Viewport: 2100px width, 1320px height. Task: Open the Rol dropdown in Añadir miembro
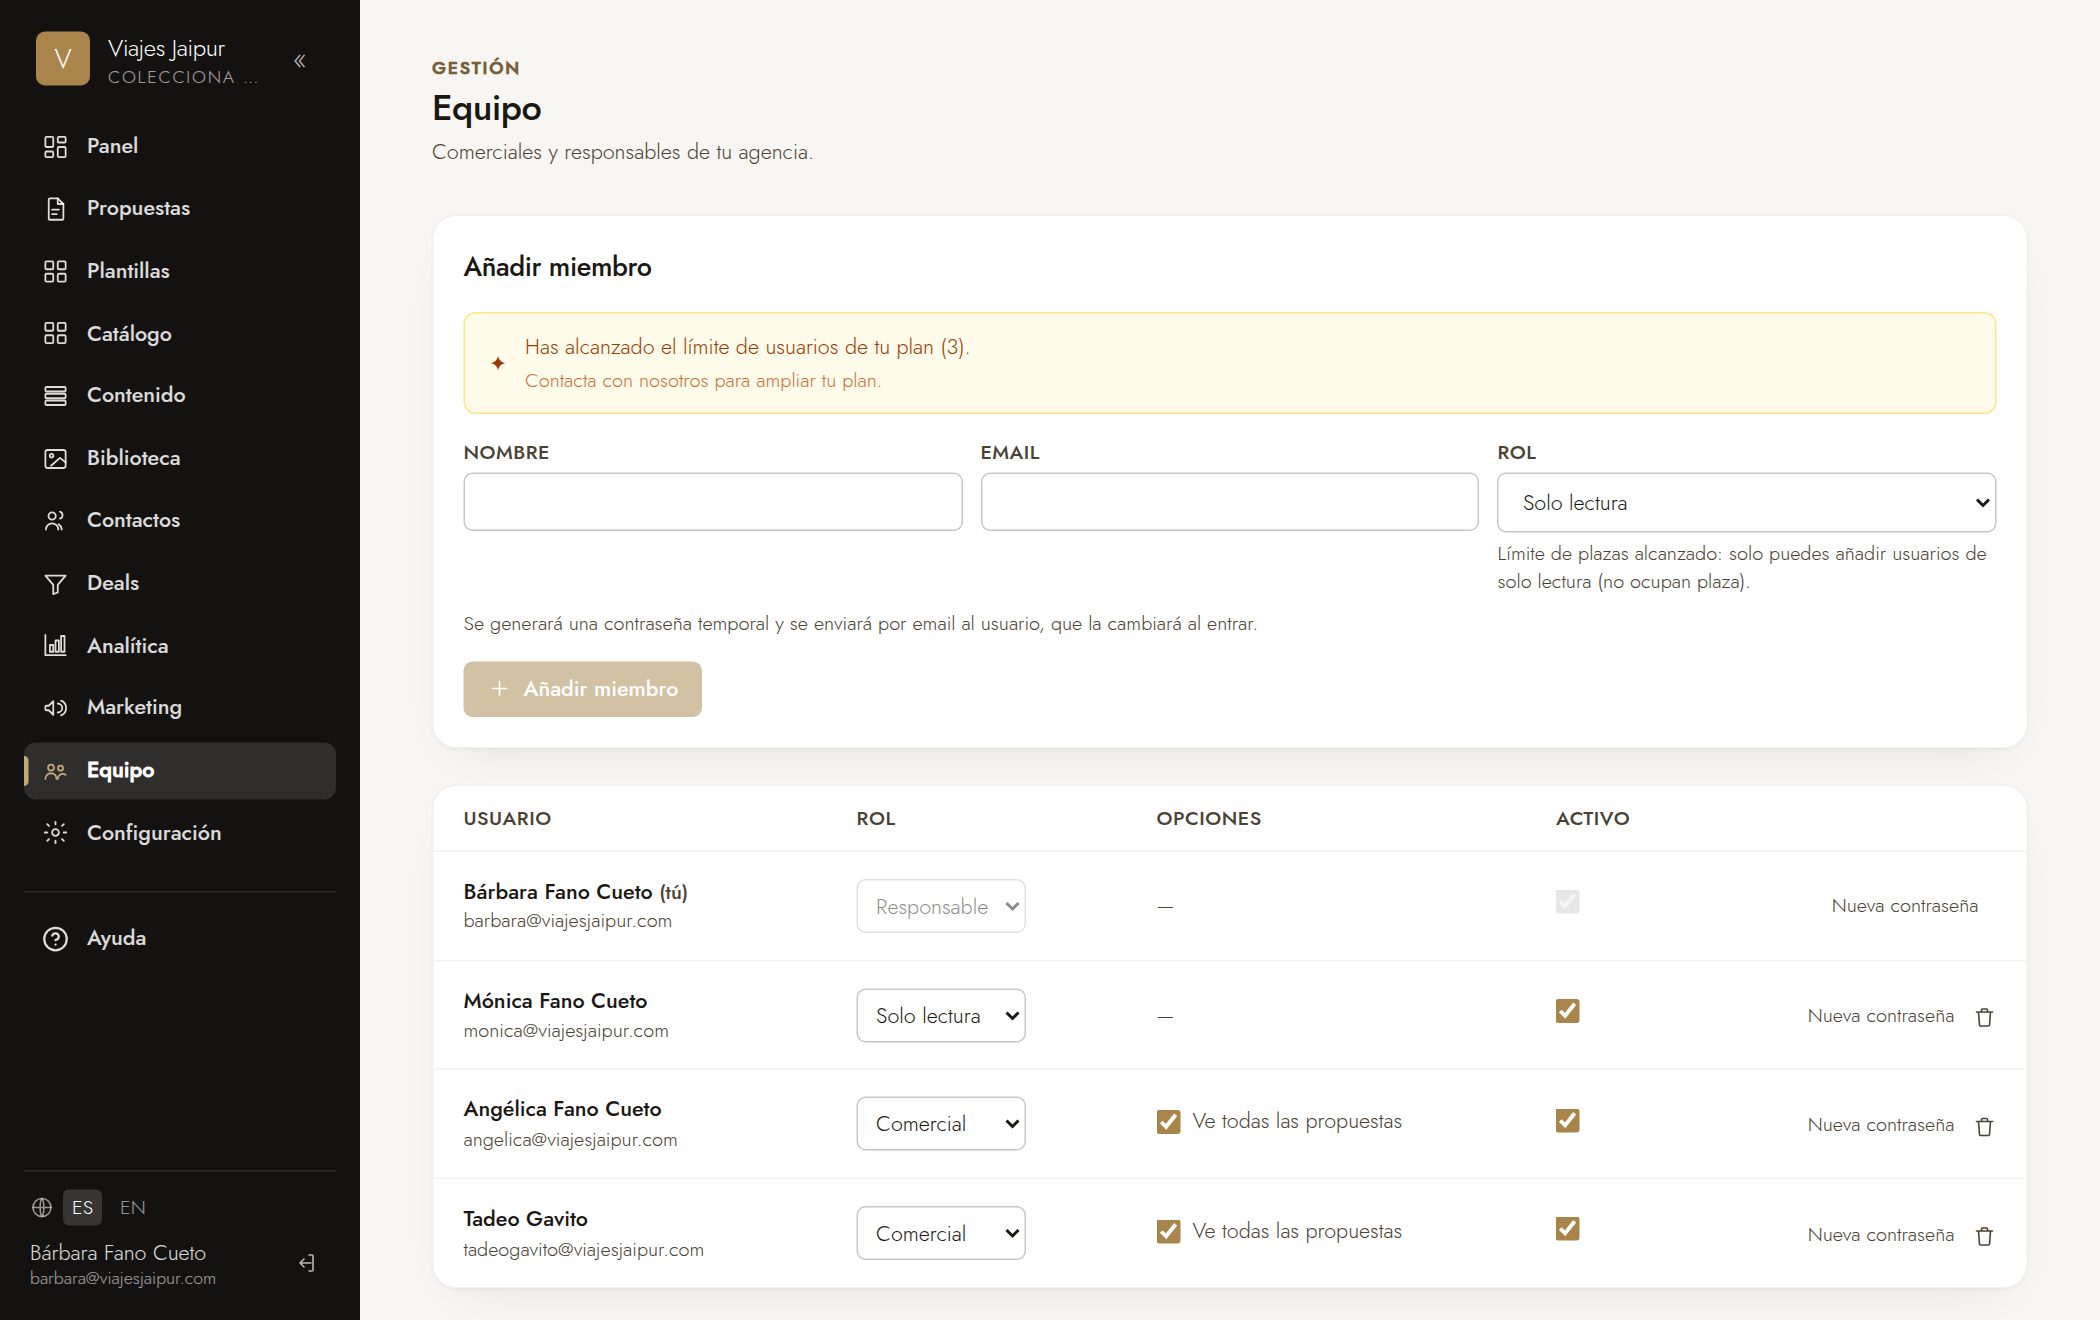(x=1746, y=502)
